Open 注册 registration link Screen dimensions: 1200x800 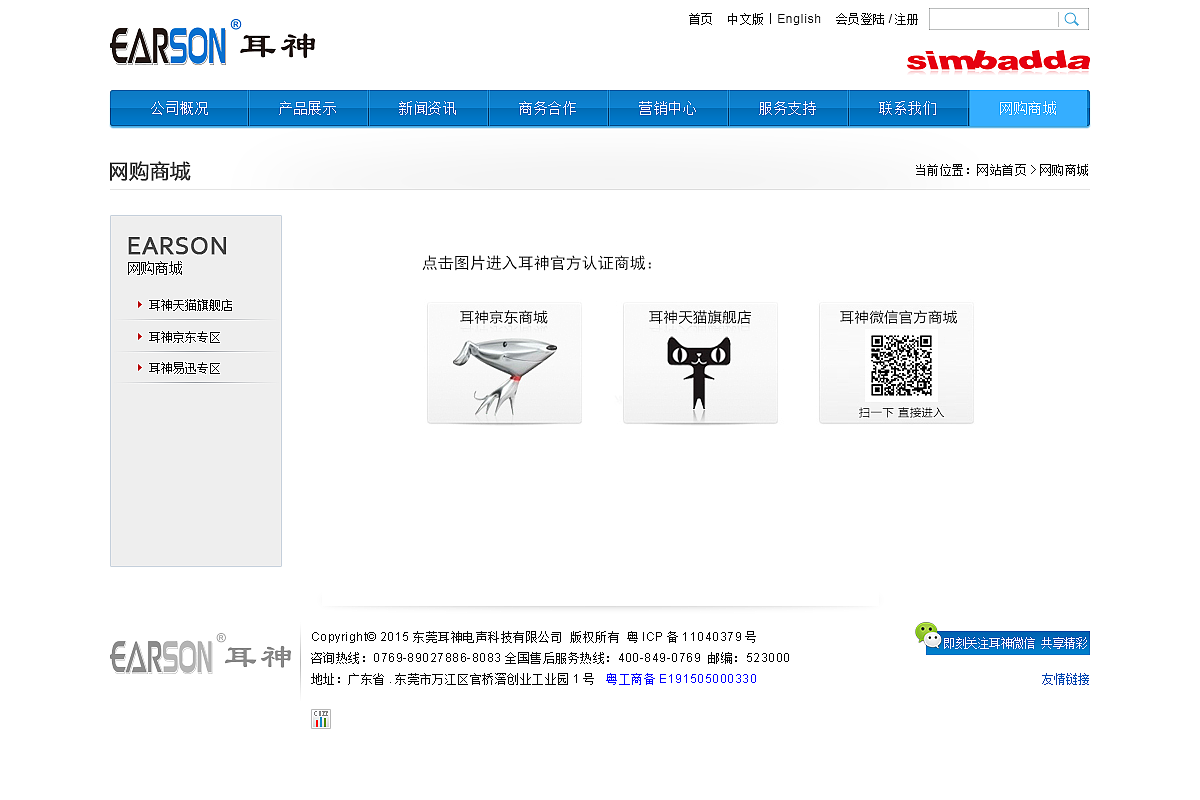click(906, 19)
